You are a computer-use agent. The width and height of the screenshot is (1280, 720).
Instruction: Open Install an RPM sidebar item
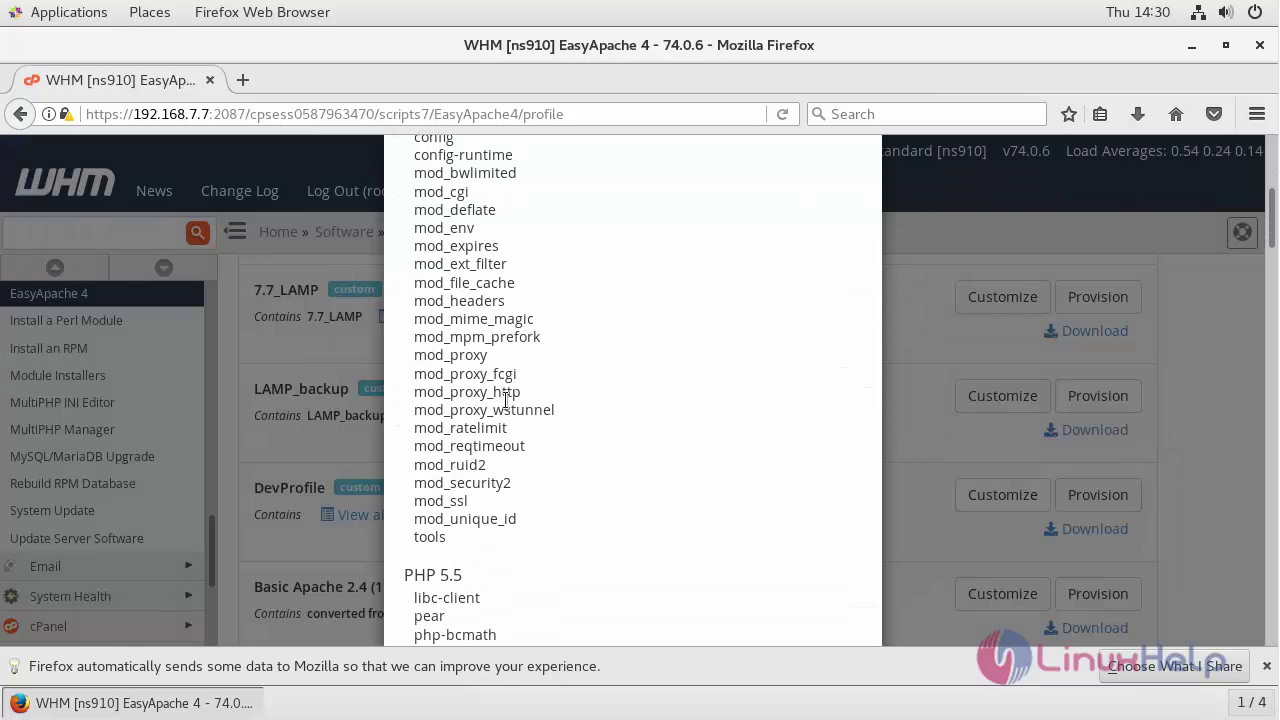click(49, 348)
